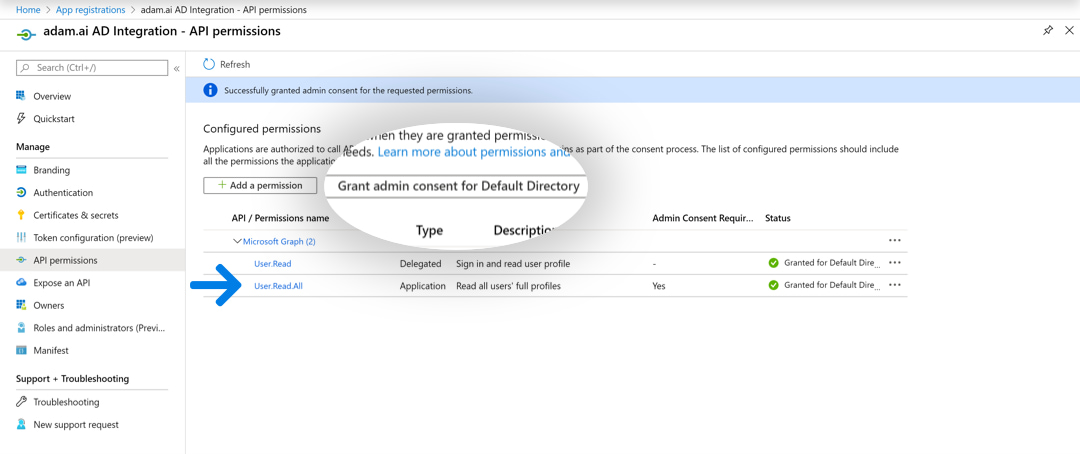Click the Microsoft Graph (2) link
Viewport: 1080px width, 454px height.
(x=279, y=241)
